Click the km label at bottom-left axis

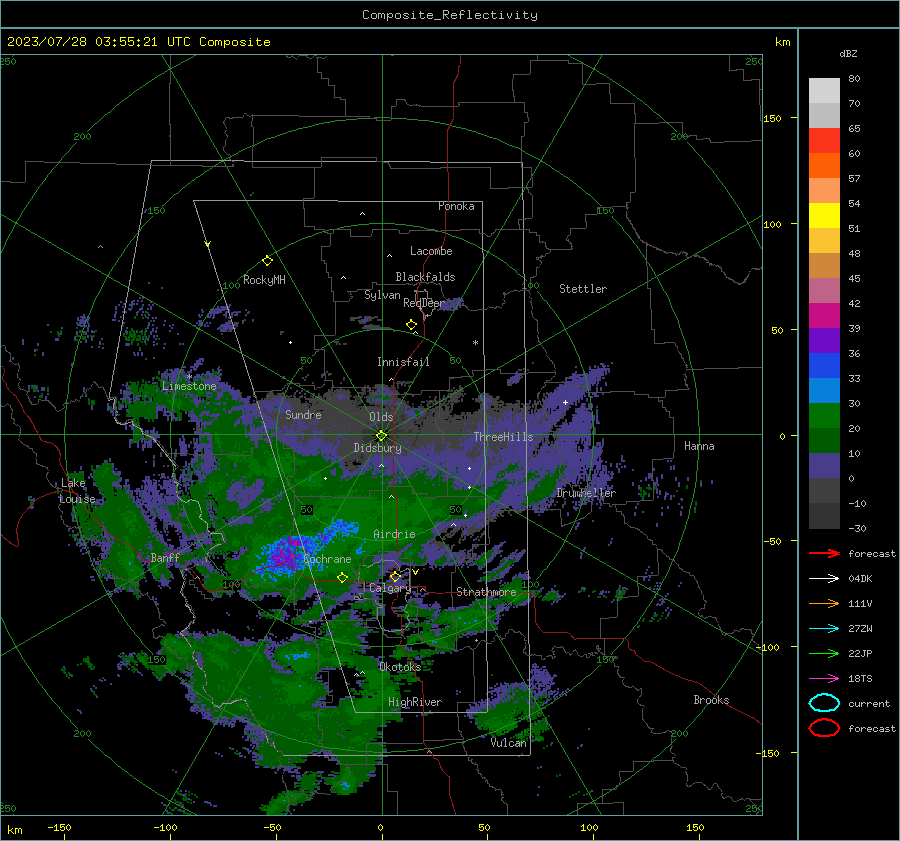pyautogui.click(x=15, y=830)
